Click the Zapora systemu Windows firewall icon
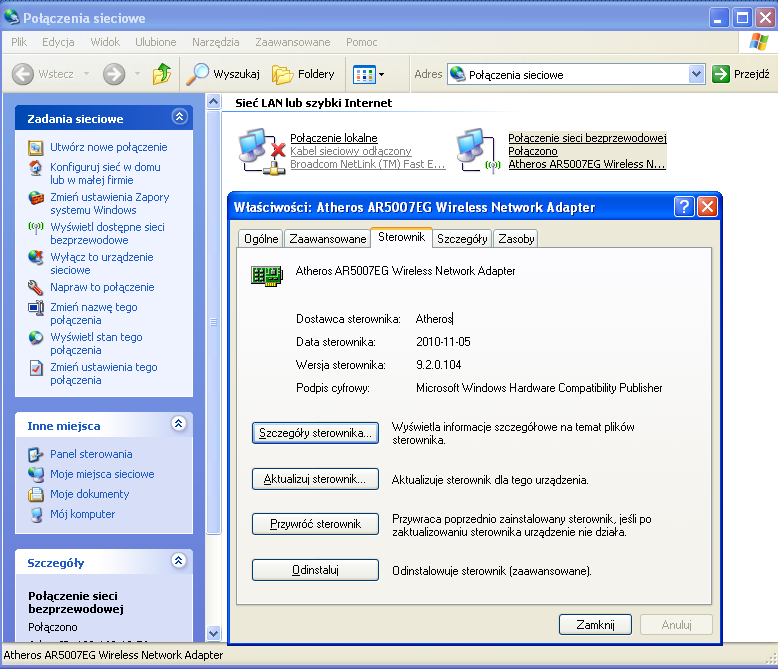The image size is (778, 669). pos(36,198)
